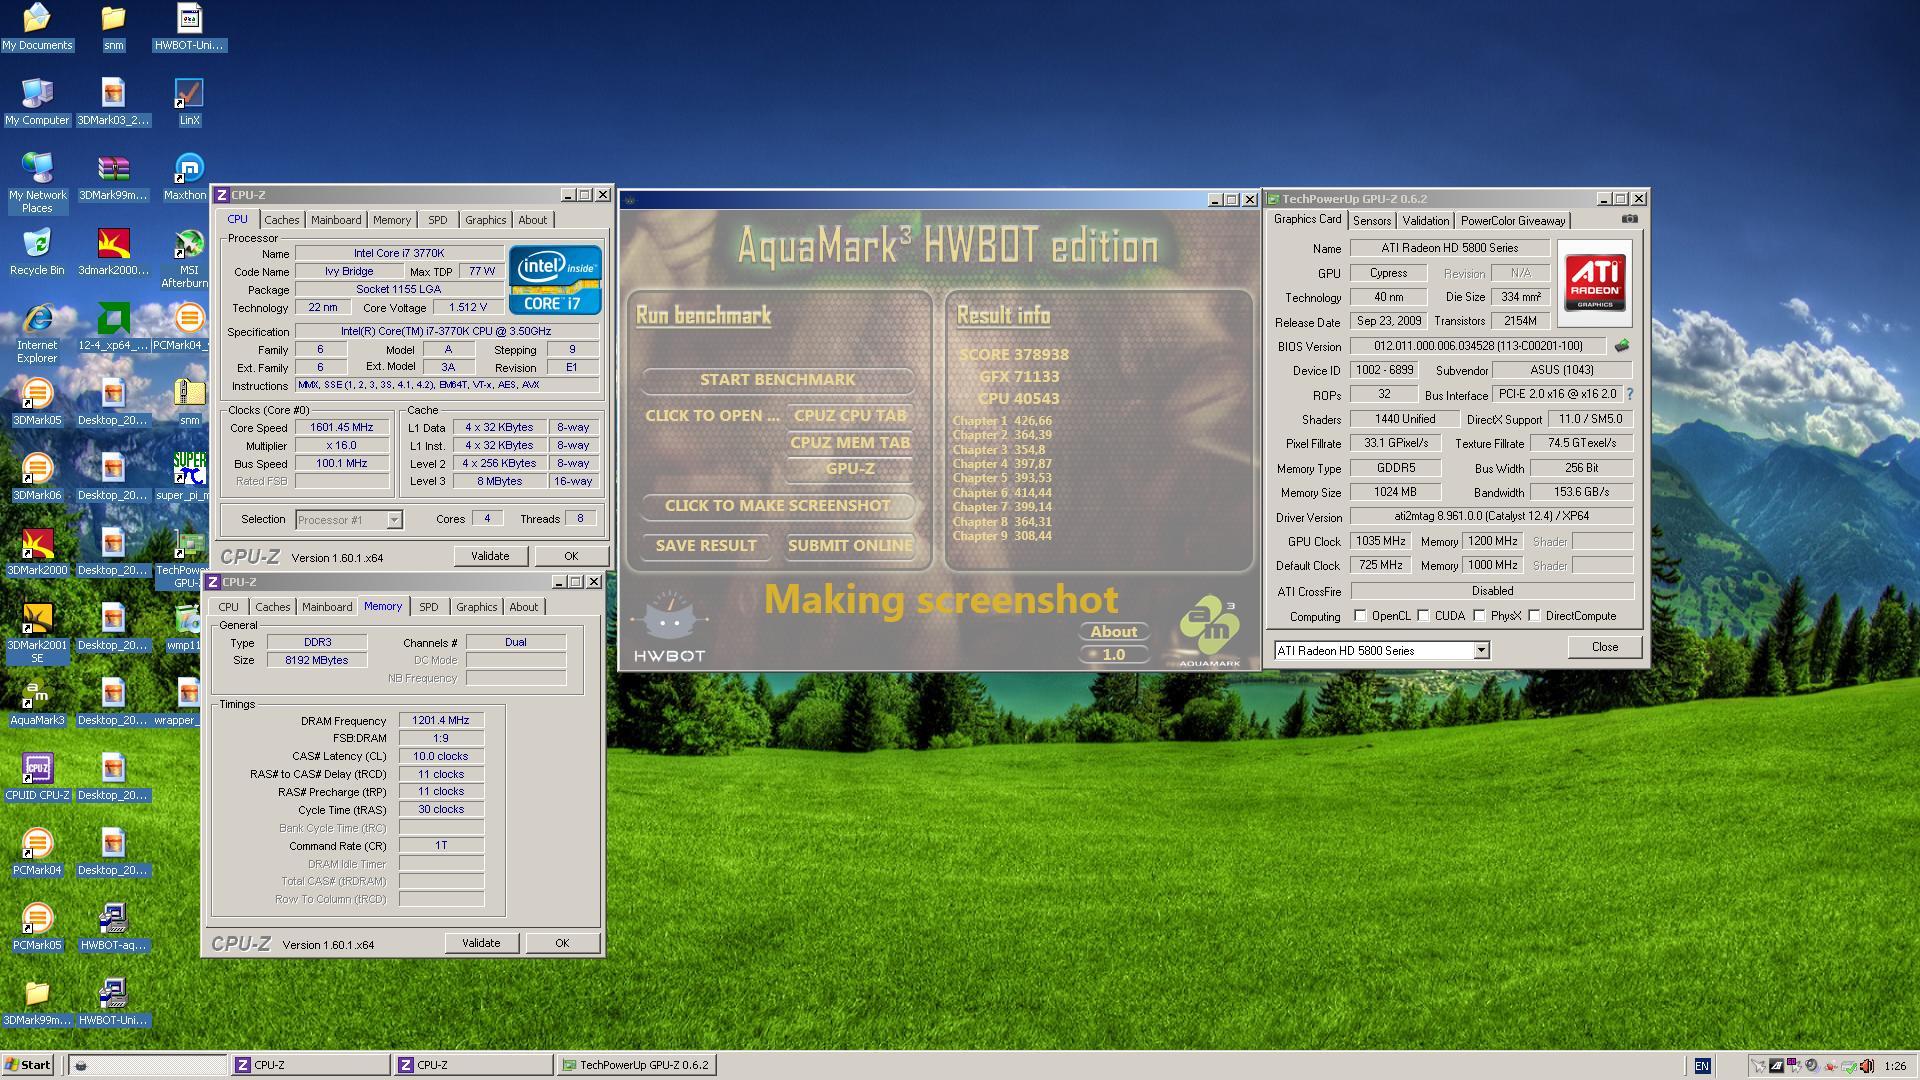Click About button in AquaMark
This screenshot has width=1920, height=1080.
pos(1113,632)
